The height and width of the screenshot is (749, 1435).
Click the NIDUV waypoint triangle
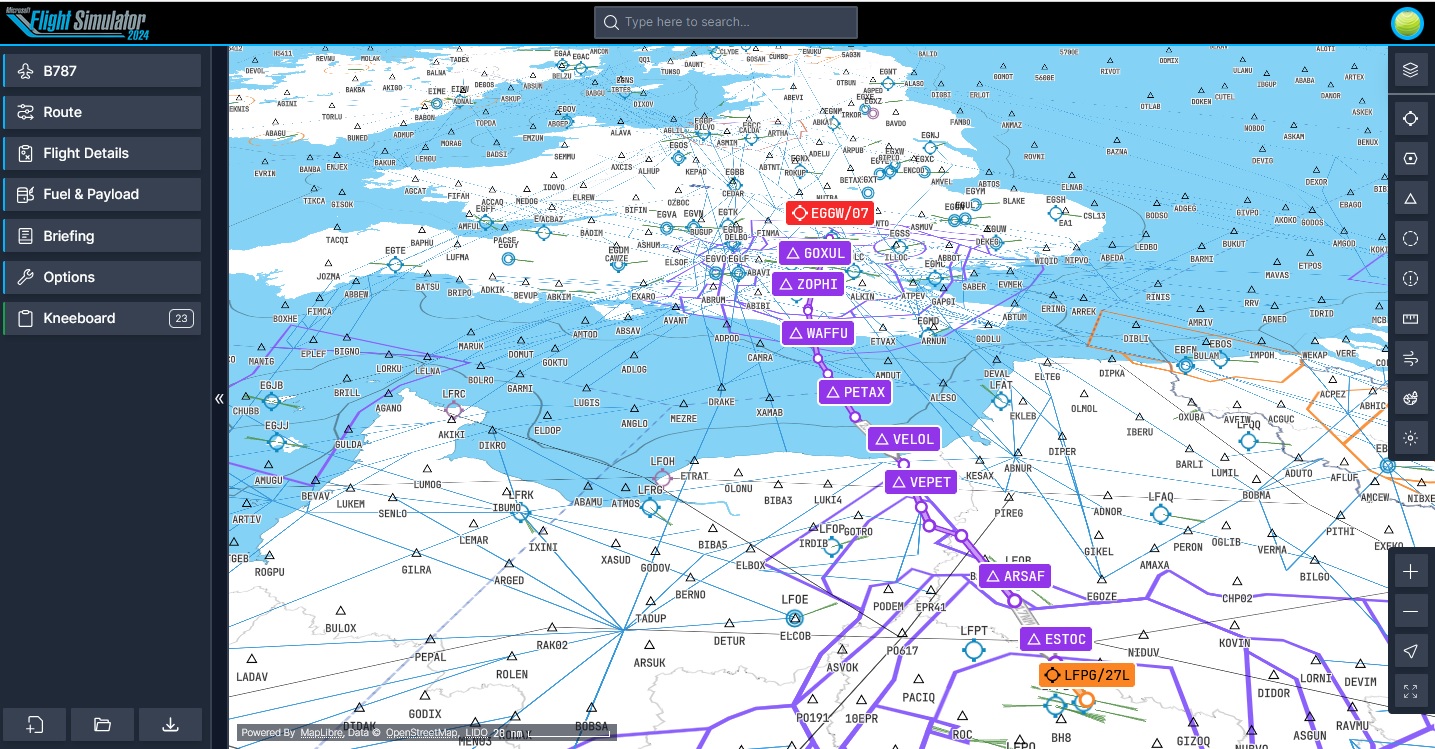pyautogui.click(x=1142, y=635)
